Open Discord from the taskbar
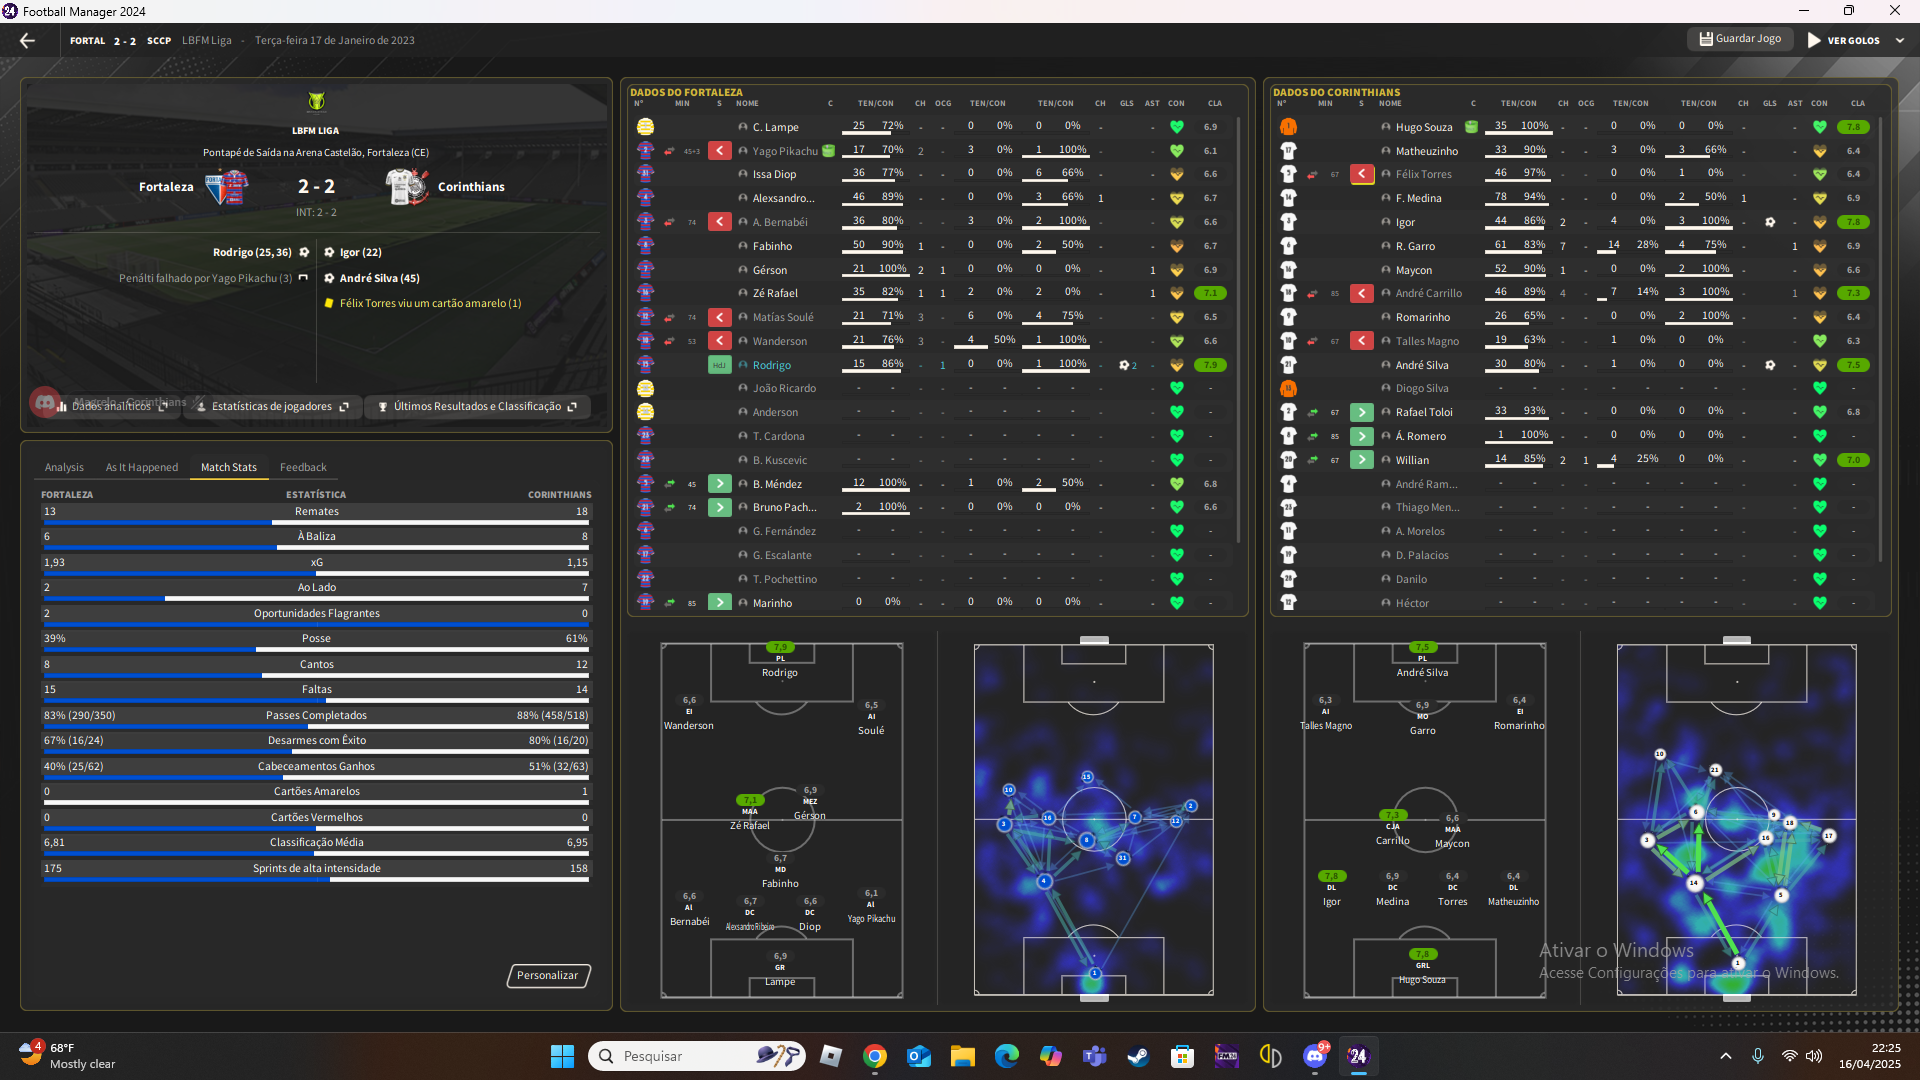The width and height of the screenshot is (1920, 1080). coord(1315,1056)
